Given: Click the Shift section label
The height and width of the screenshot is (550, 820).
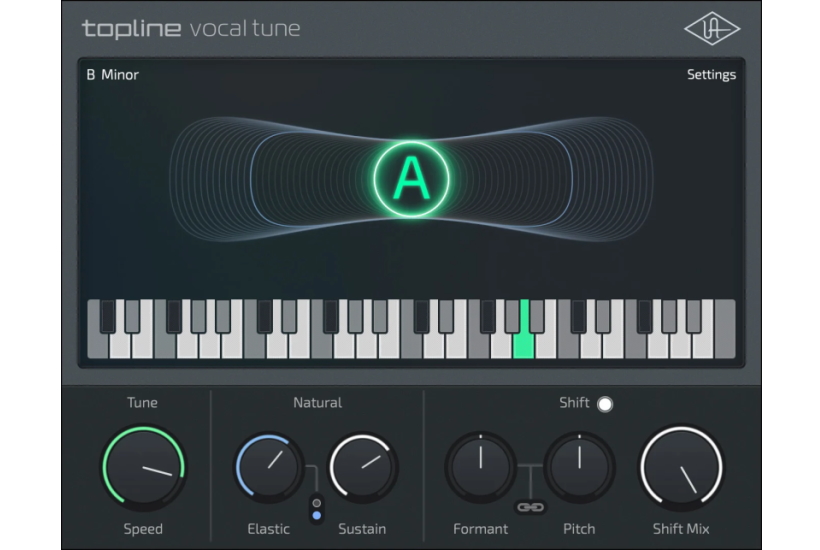Looking at the screenshot, I should click(x=574, y=403).
